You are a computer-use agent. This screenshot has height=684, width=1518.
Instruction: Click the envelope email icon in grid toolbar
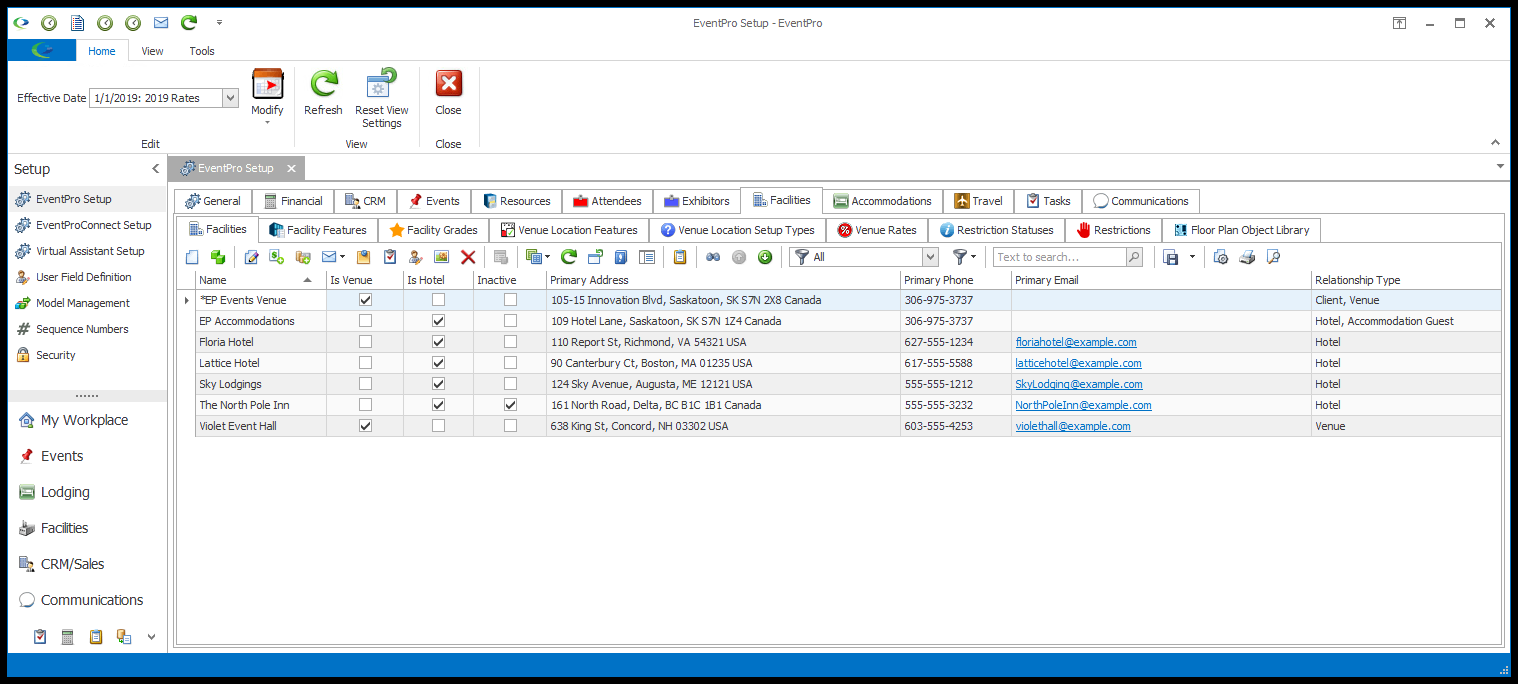pyautogui.click(x=329, y=257)
